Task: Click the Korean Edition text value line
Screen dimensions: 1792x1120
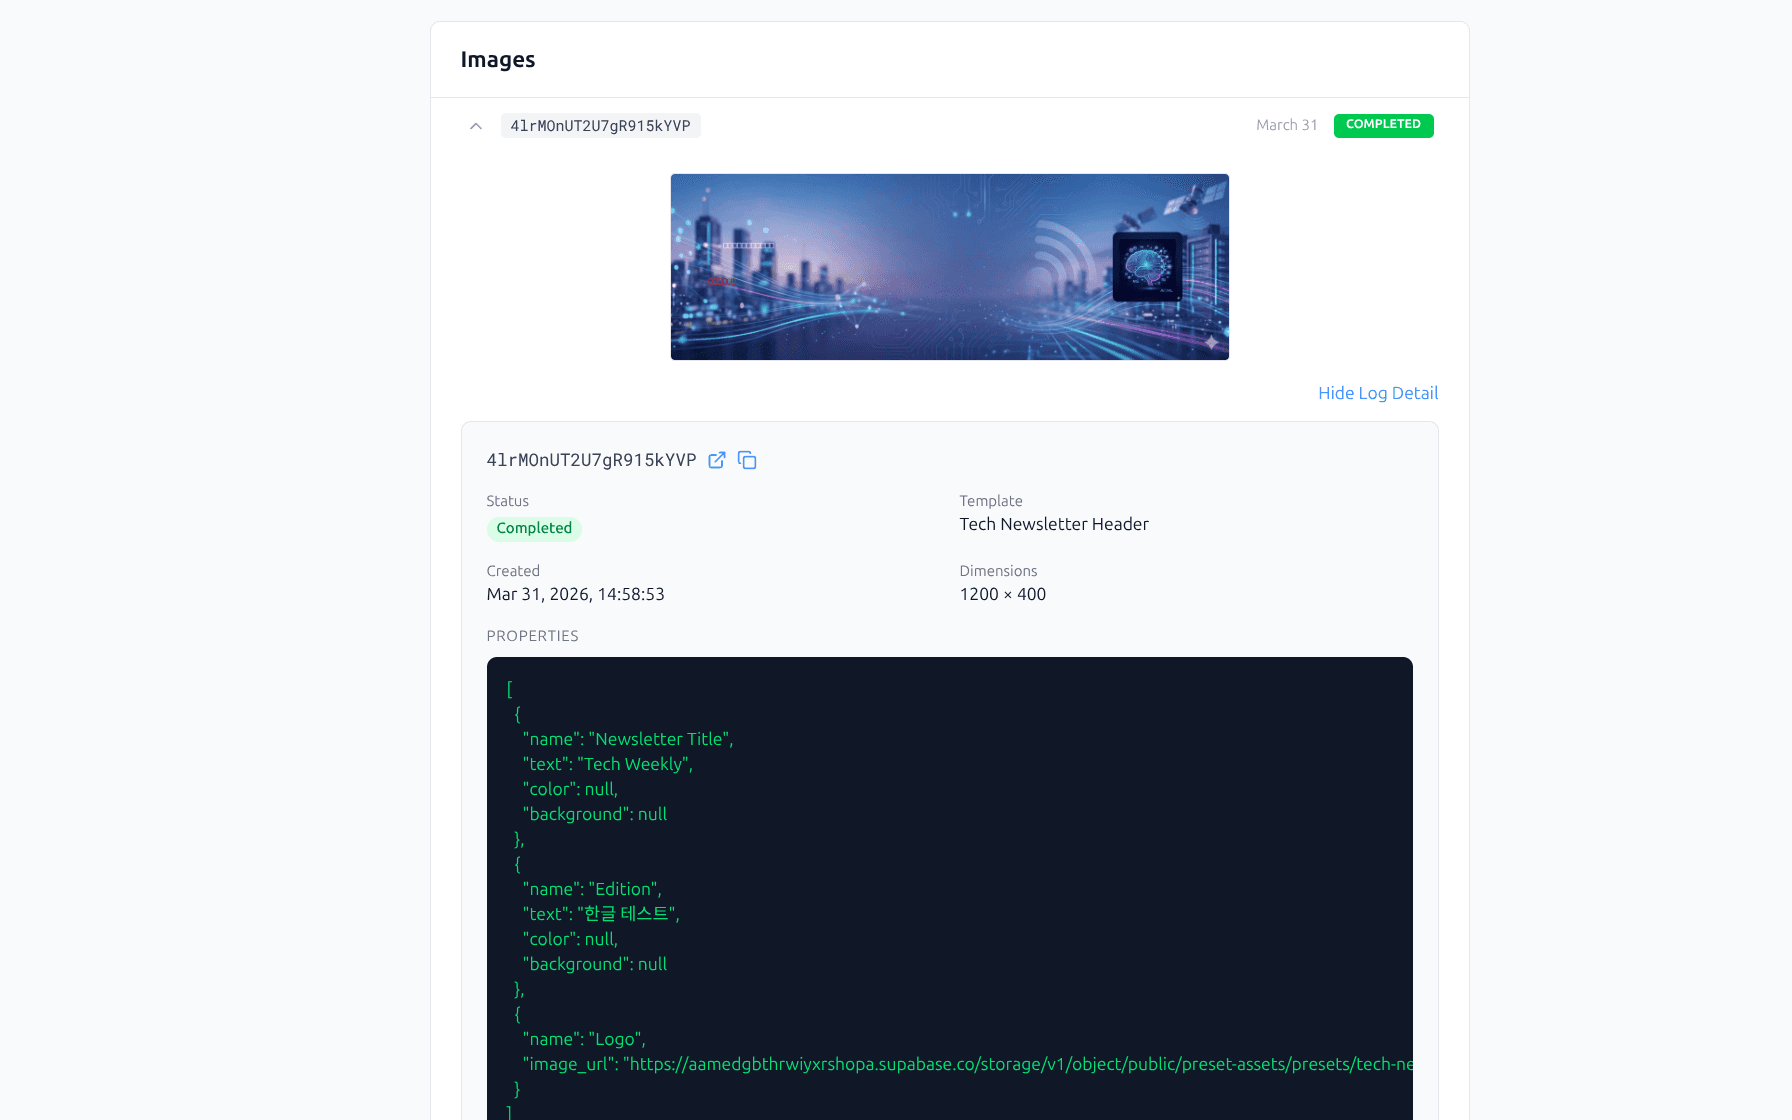Action: click(x=600, y=914)
